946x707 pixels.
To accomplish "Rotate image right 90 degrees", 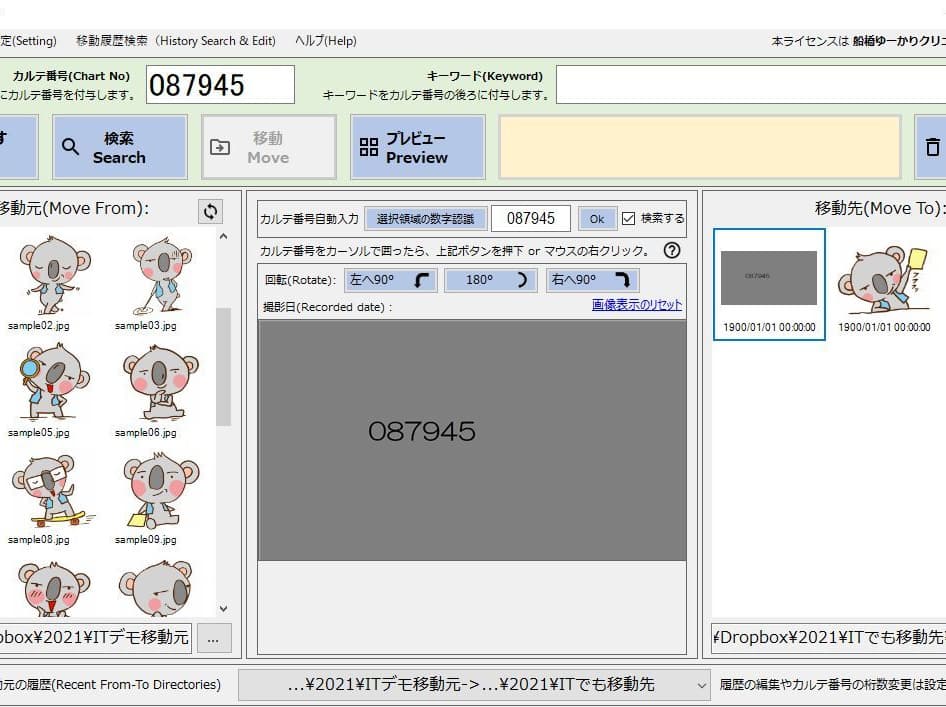I will 592,280.
